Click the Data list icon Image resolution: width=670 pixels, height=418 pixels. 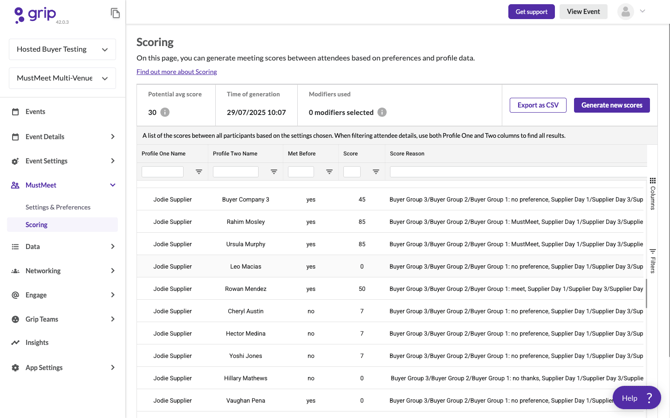(15, 247)
